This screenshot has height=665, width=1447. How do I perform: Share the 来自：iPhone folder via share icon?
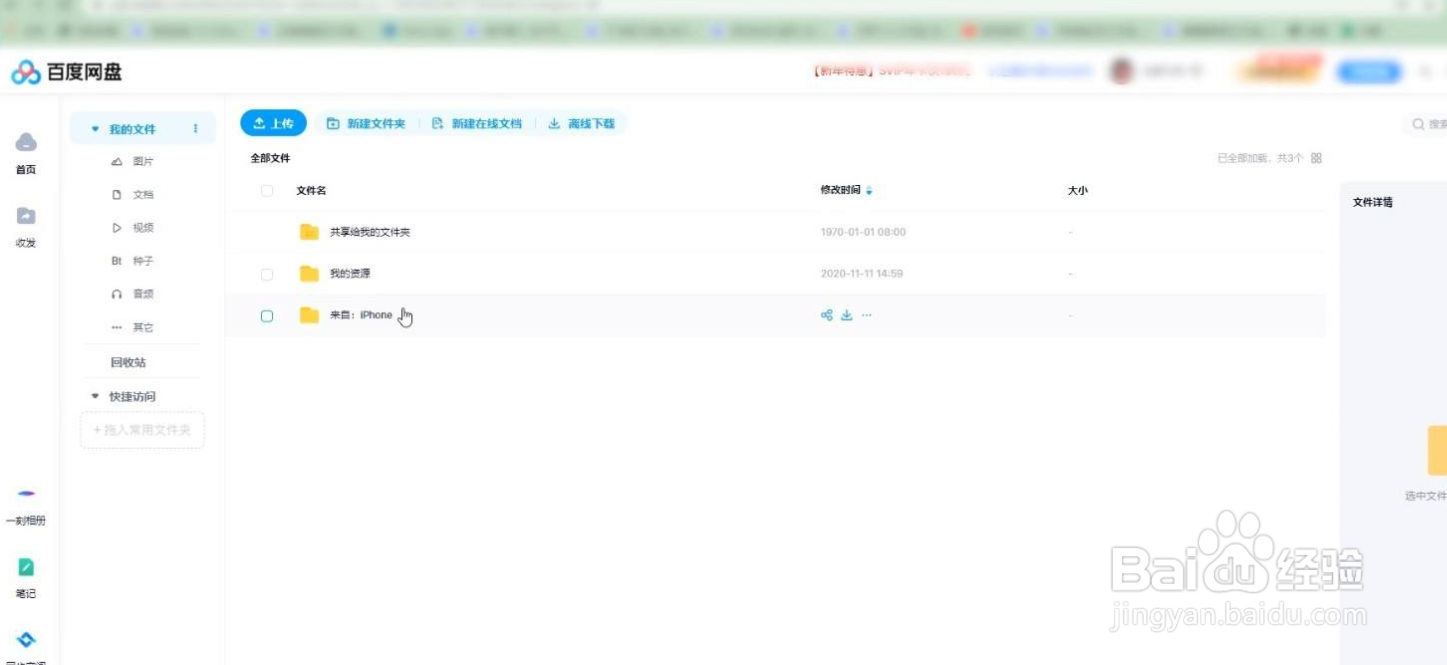click(x=825, y=314)
